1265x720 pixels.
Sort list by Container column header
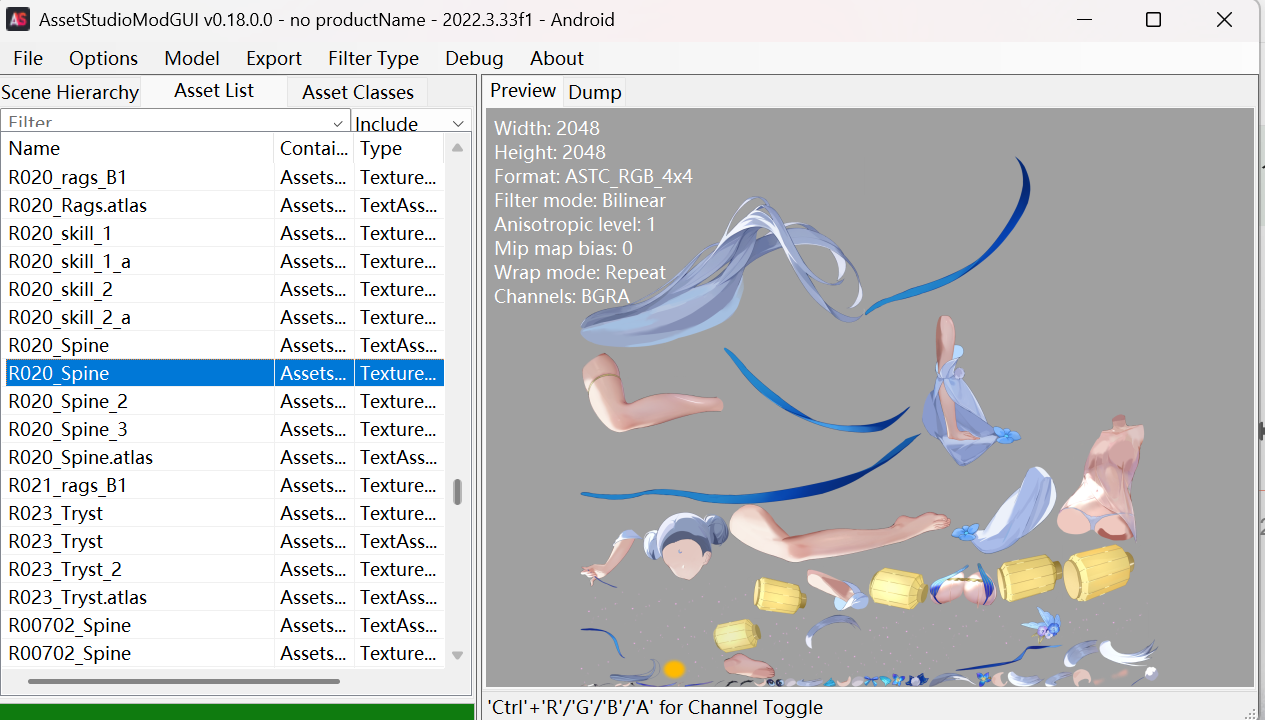pyautogui.click(x=314, y=148)
